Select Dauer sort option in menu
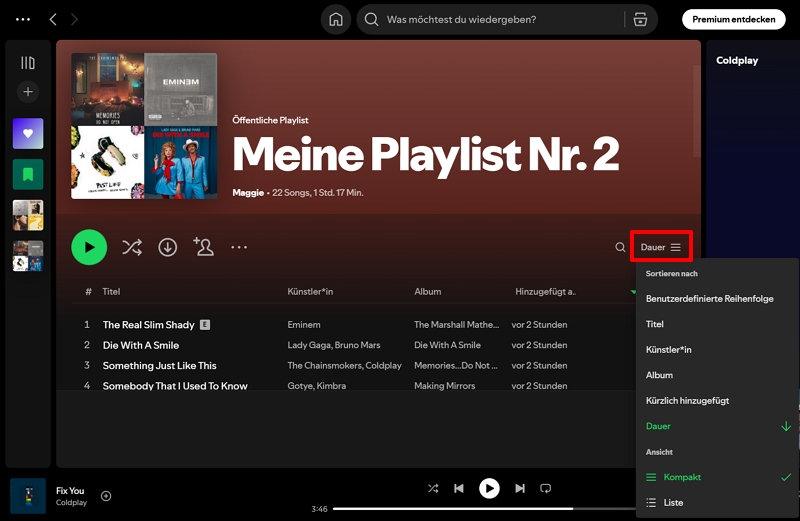The width and height of the screenshot is (800, 521). pyautogui.click(x=717, y=426)
